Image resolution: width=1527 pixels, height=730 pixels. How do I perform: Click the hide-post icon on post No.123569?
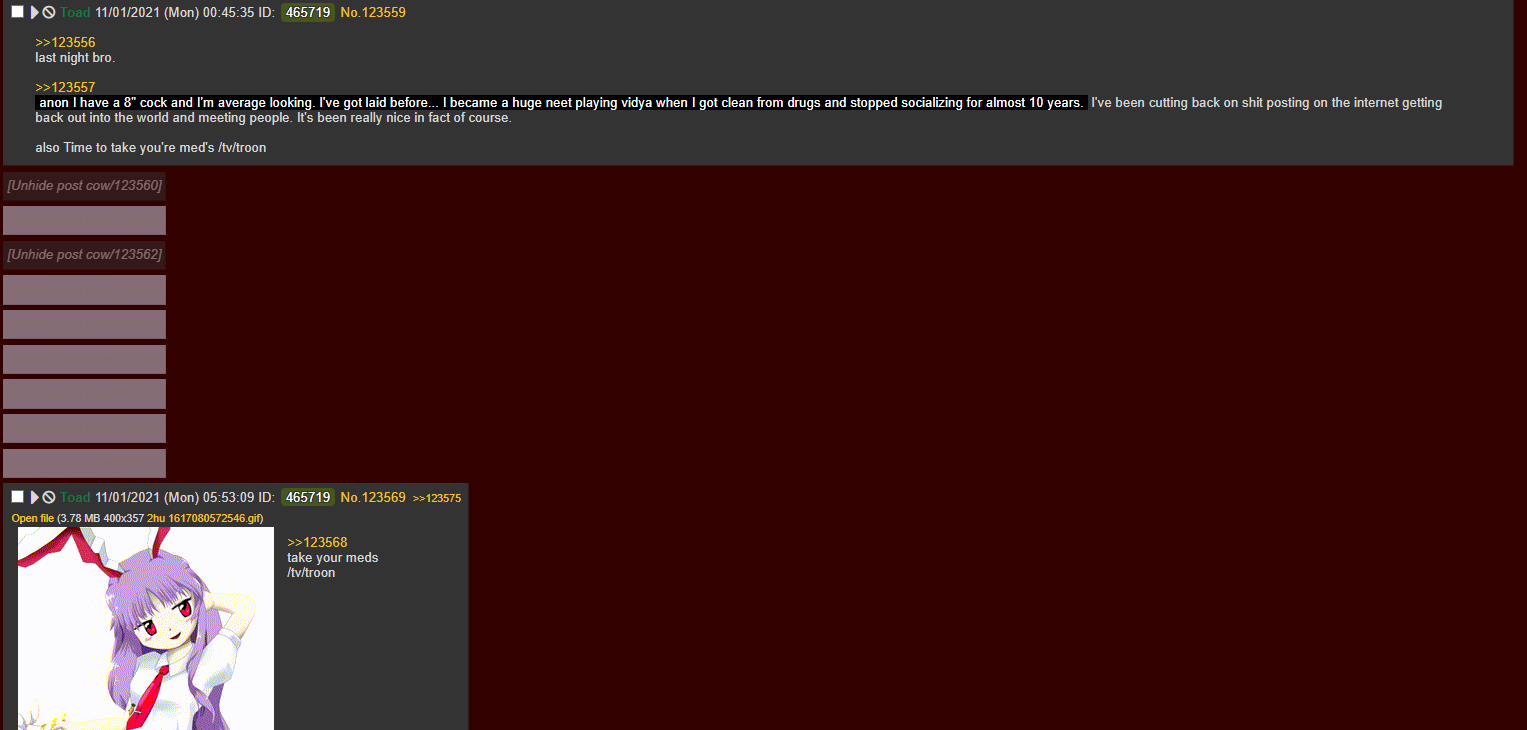tap(49, 497)
